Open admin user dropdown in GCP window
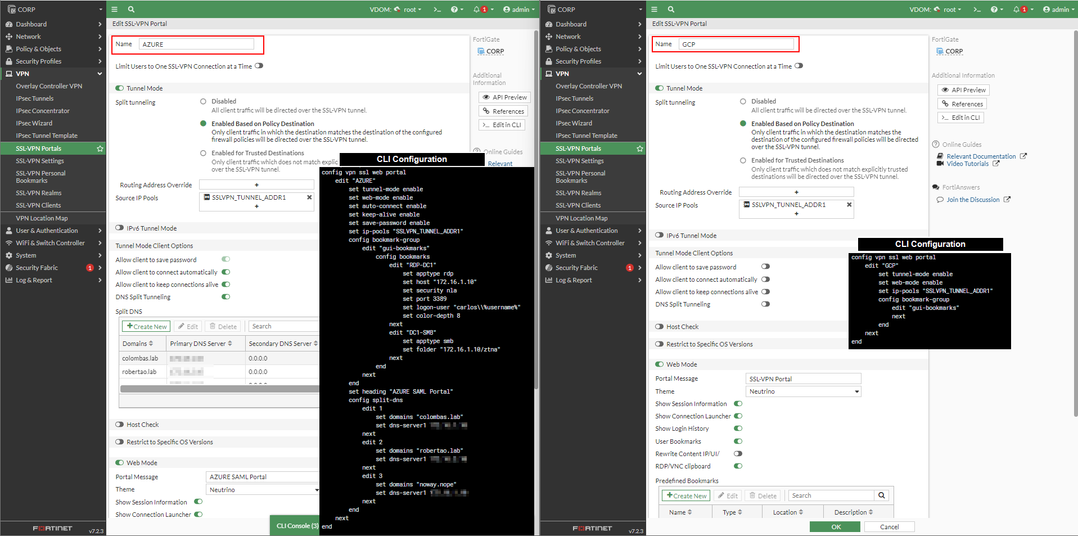The width and height of the screenshot is (1078, 536). coord(1059,10)
